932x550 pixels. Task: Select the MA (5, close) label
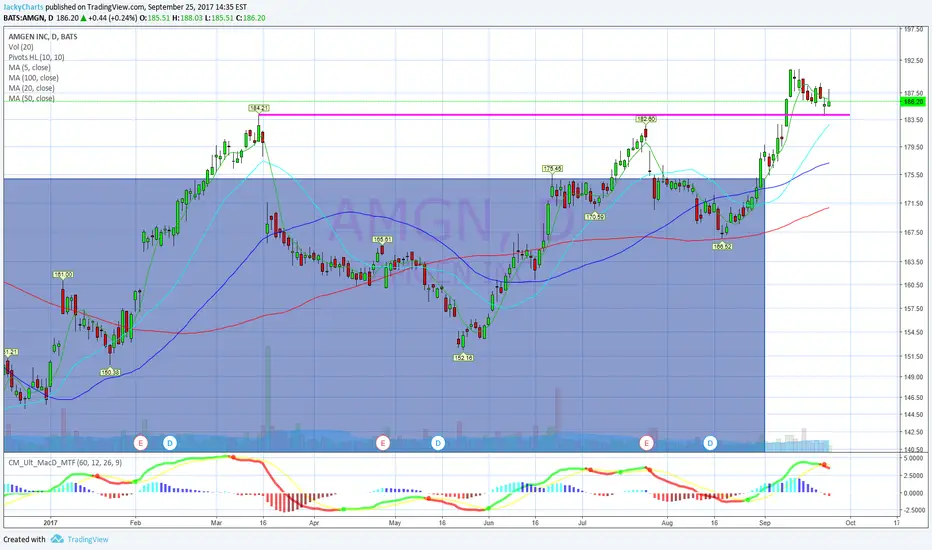[29, 68]
